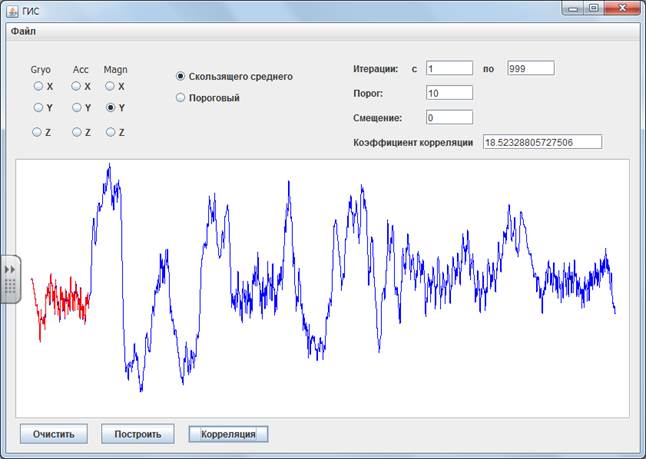Focus the Порог input field
646x459 pixels.
tap(448, 93)
